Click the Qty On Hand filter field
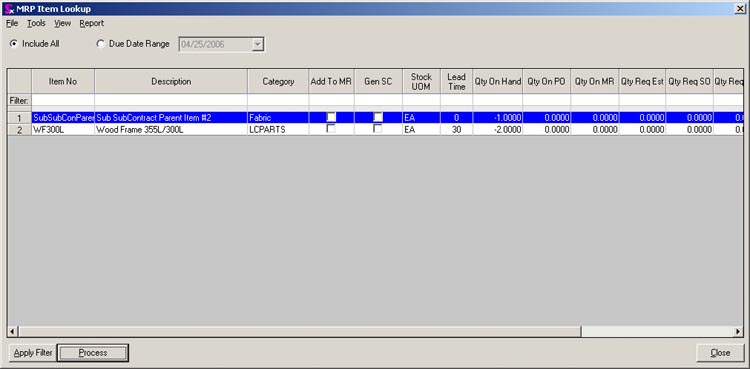This screenshot has width=750, height=369. 497,100
